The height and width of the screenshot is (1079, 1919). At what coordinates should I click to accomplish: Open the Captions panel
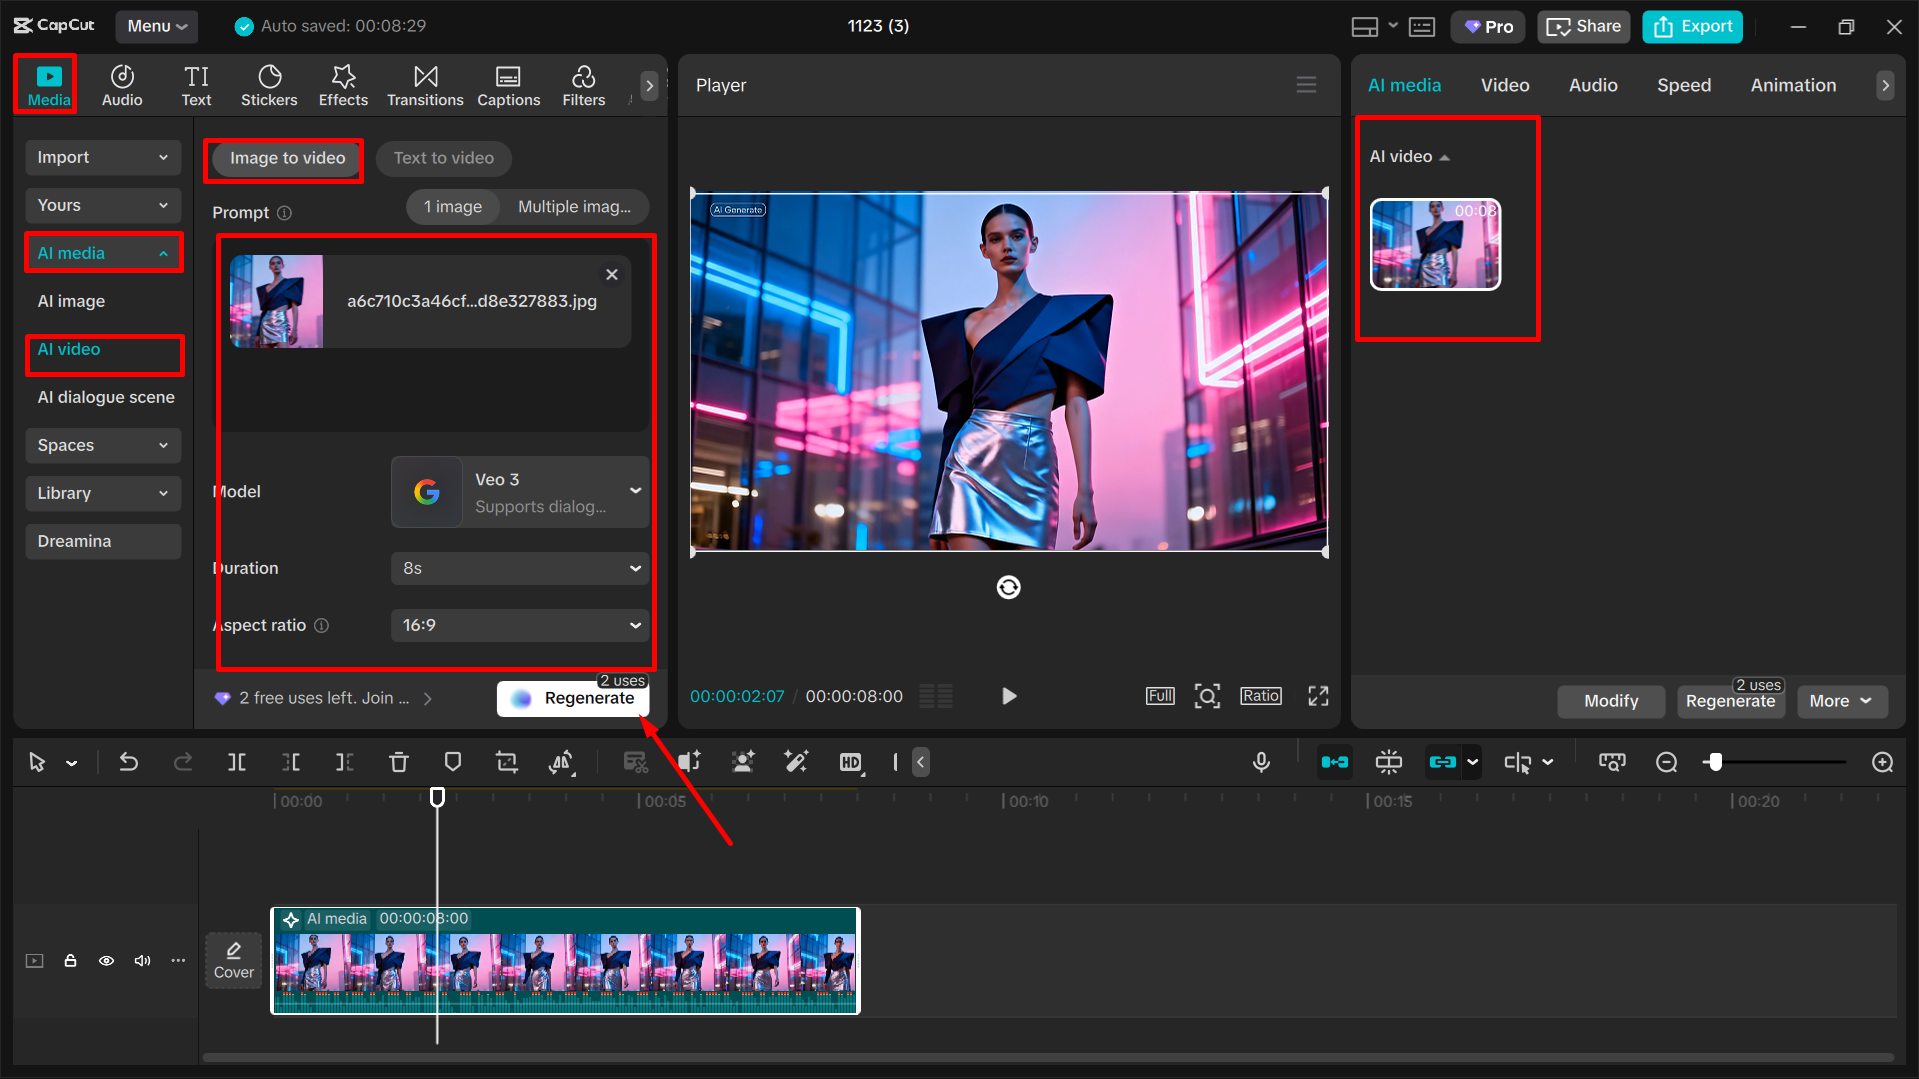pyautogui.click(x=508, y=85)
